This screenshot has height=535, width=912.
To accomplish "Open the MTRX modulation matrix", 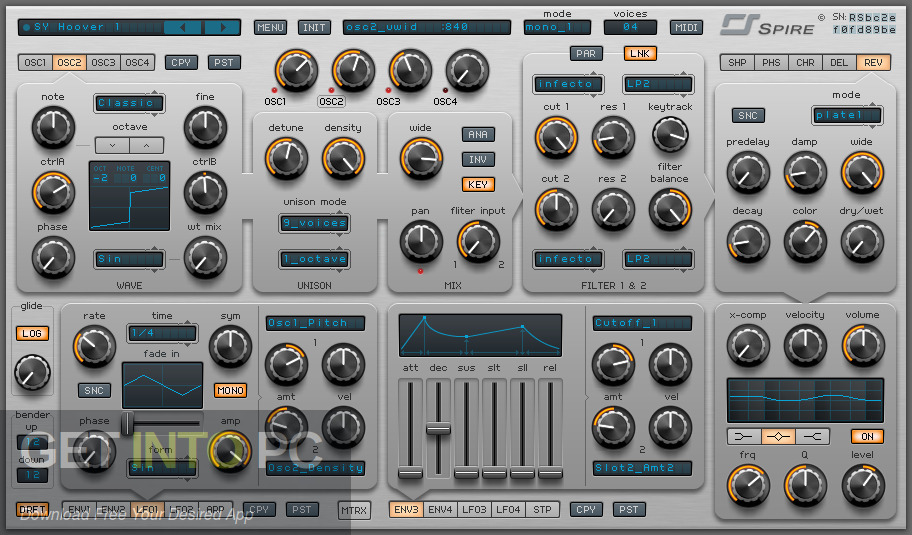I will [354, 510].
